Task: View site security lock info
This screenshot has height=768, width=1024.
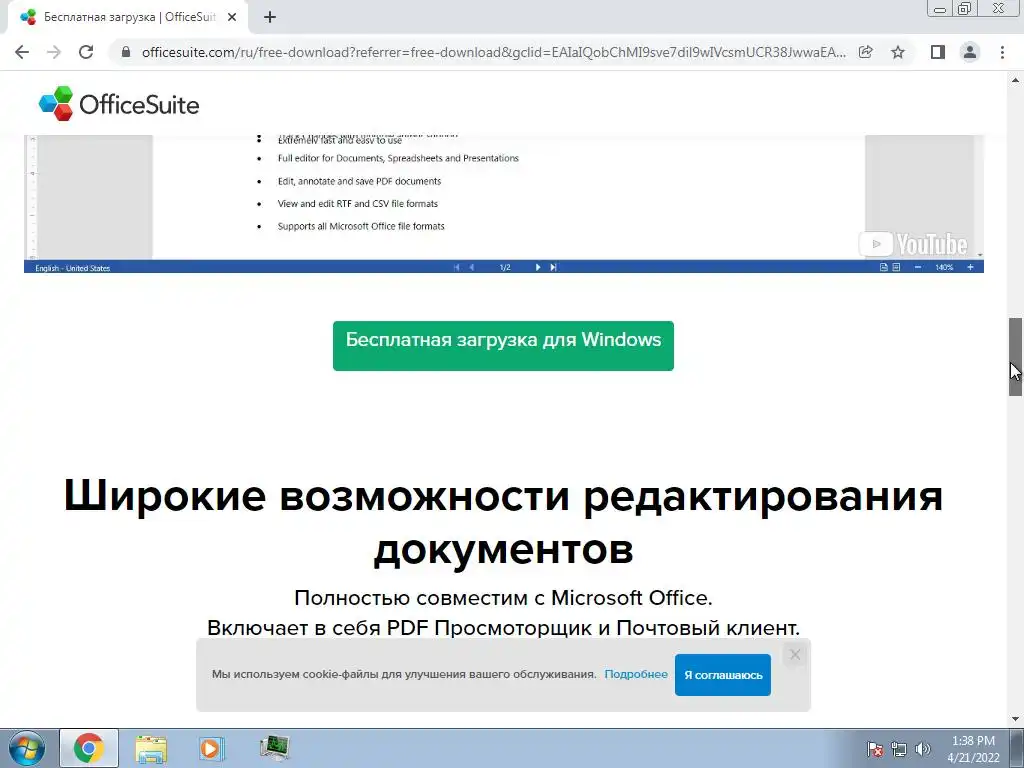Action: [126, 52]
